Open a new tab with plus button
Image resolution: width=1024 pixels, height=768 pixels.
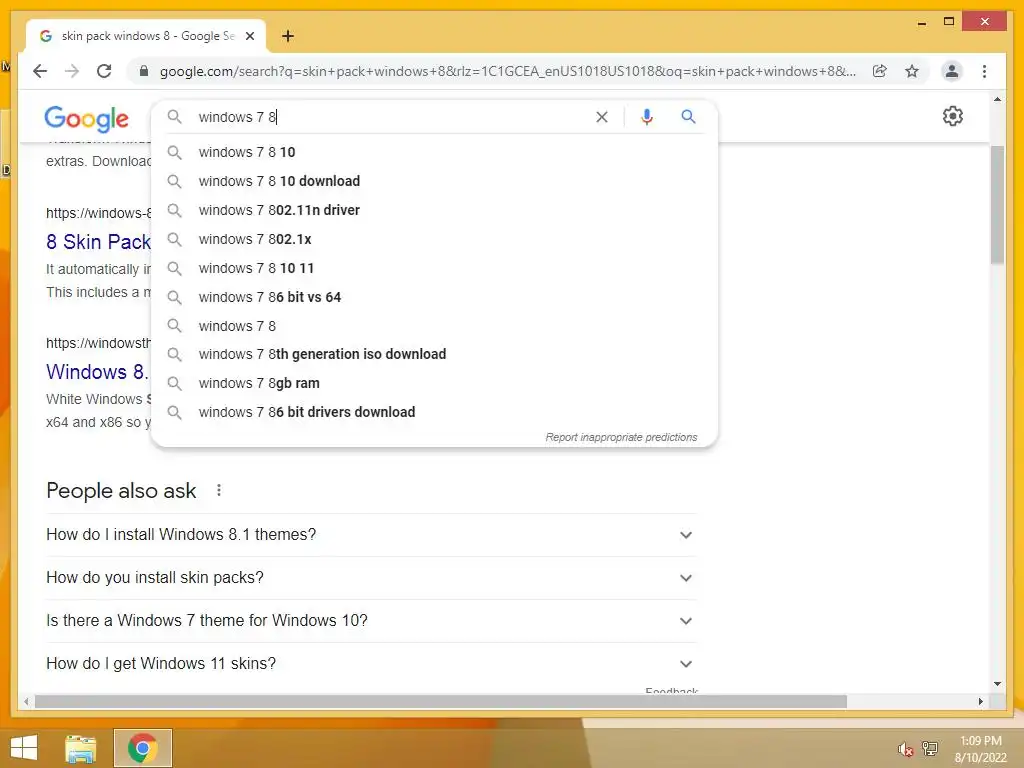coord(288,36)
